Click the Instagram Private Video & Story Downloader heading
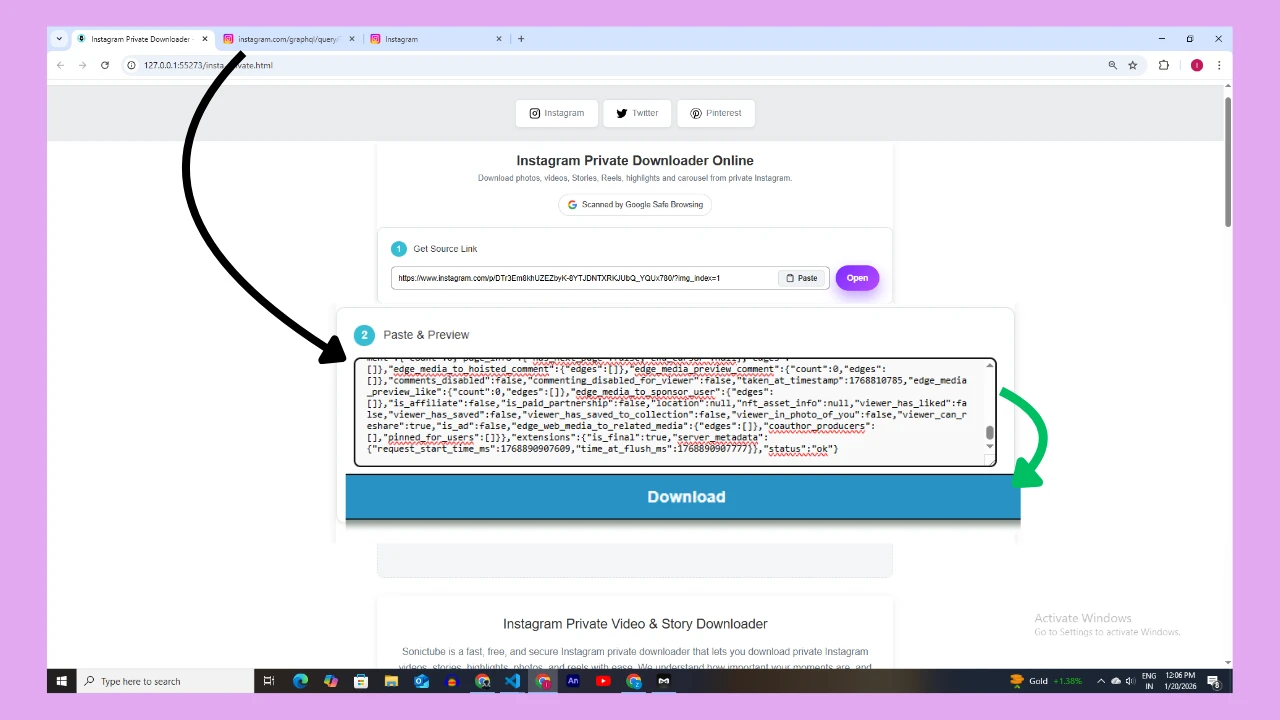This screenshot has width=1280, height=720. coord(635,624)
